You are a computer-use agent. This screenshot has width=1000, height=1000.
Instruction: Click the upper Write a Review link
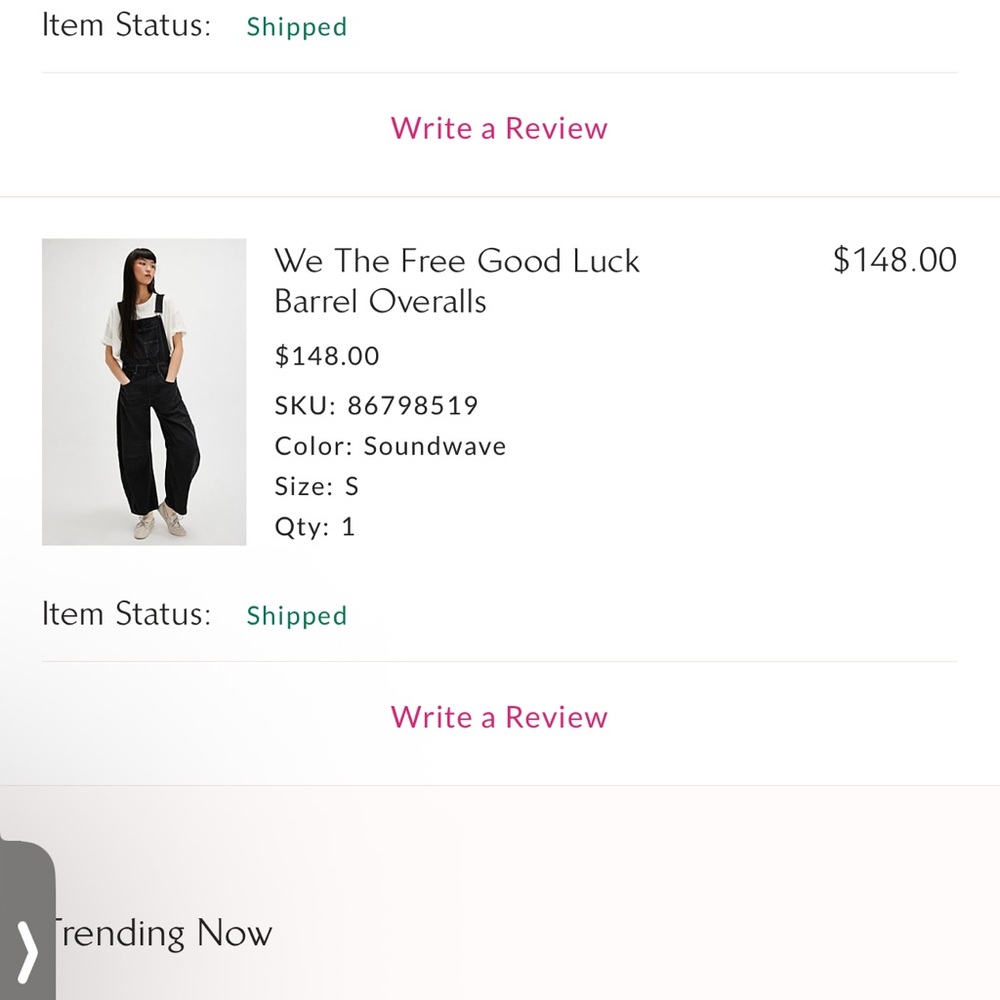click(499, 128)
